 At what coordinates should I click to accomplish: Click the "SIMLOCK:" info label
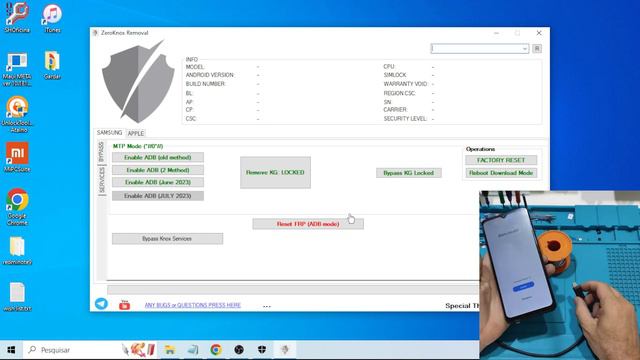pos(395,75)
